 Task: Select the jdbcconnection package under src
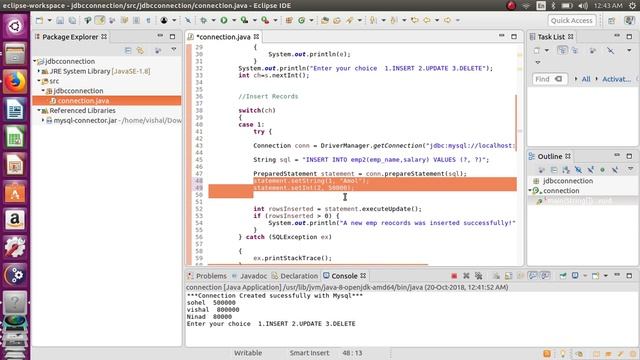[x=78, y=91]
